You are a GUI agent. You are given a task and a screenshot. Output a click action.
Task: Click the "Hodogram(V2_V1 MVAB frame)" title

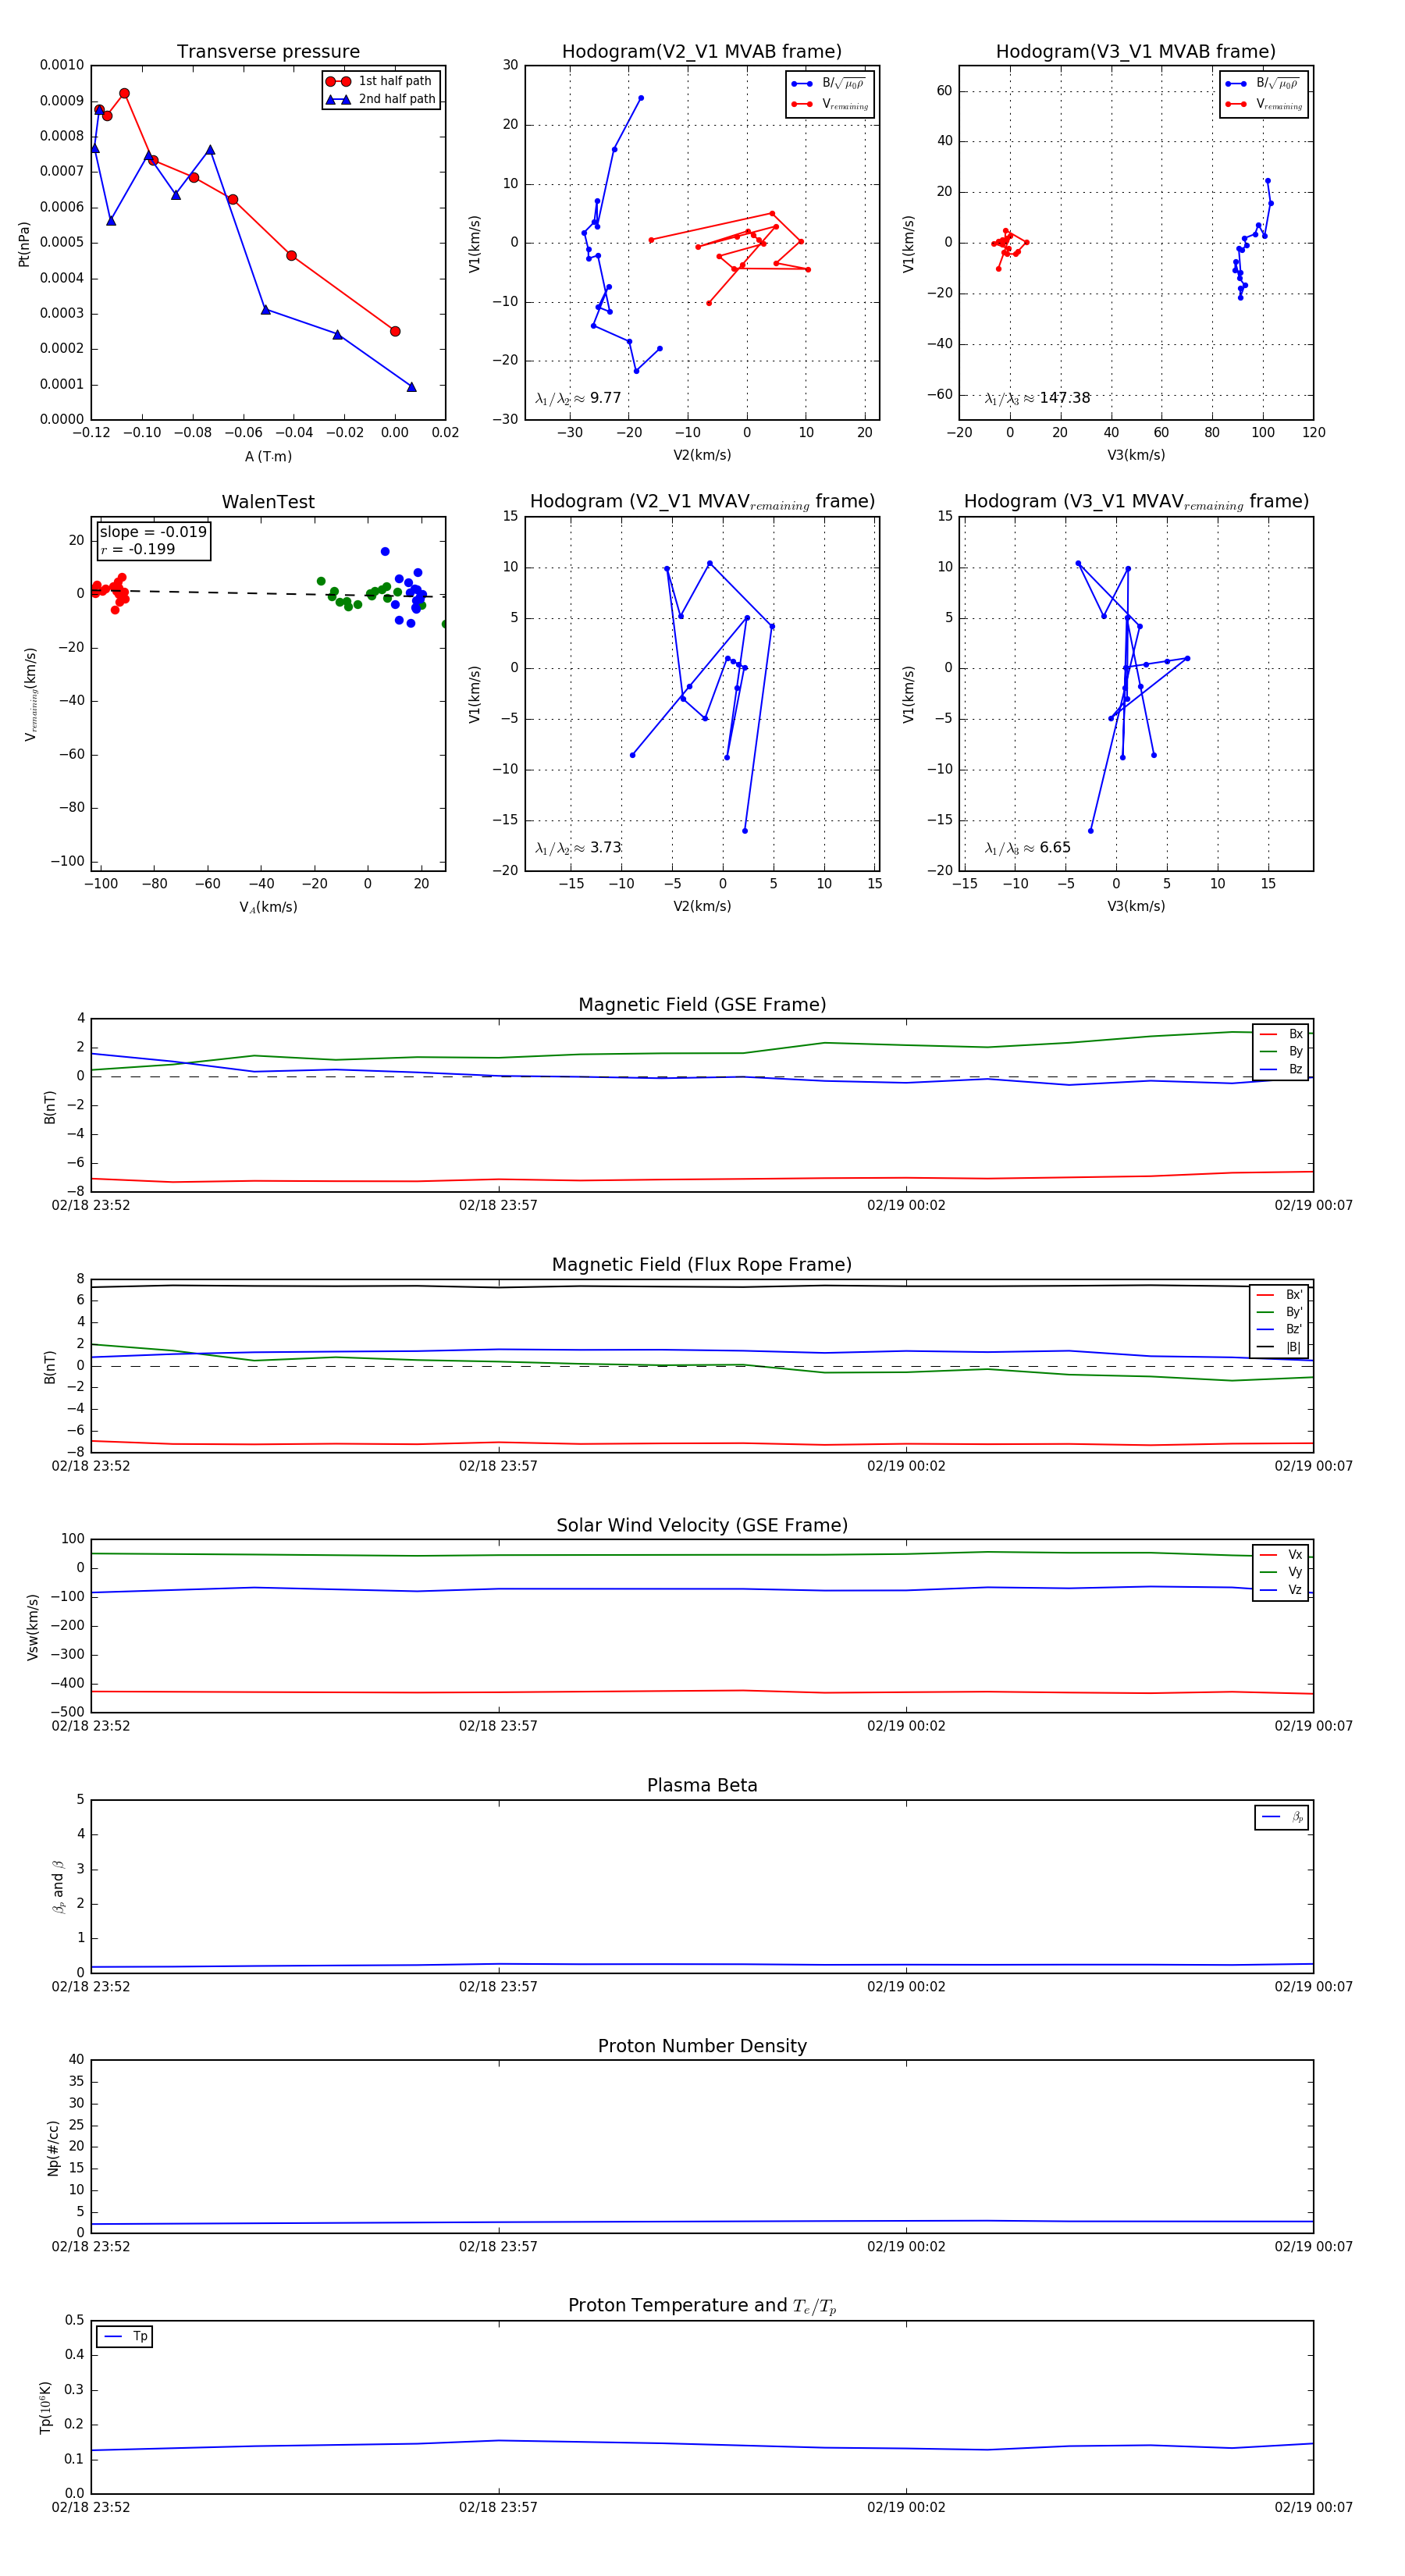pyautogui.click(x=702, y=52)
